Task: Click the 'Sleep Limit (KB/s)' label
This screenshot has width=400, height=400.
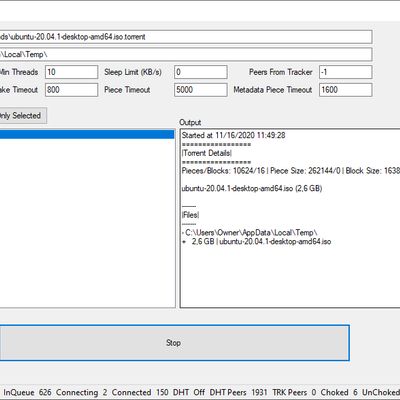Action: click(x=133, y=72)
